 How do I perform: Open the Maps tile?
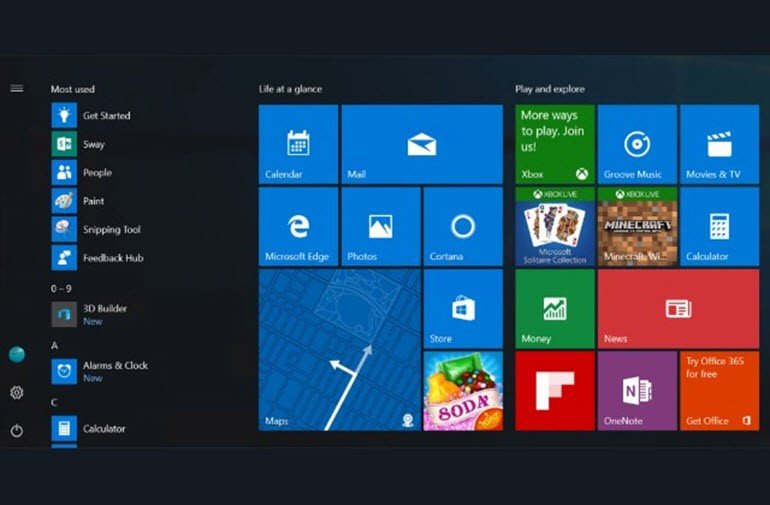coord(339,350)
